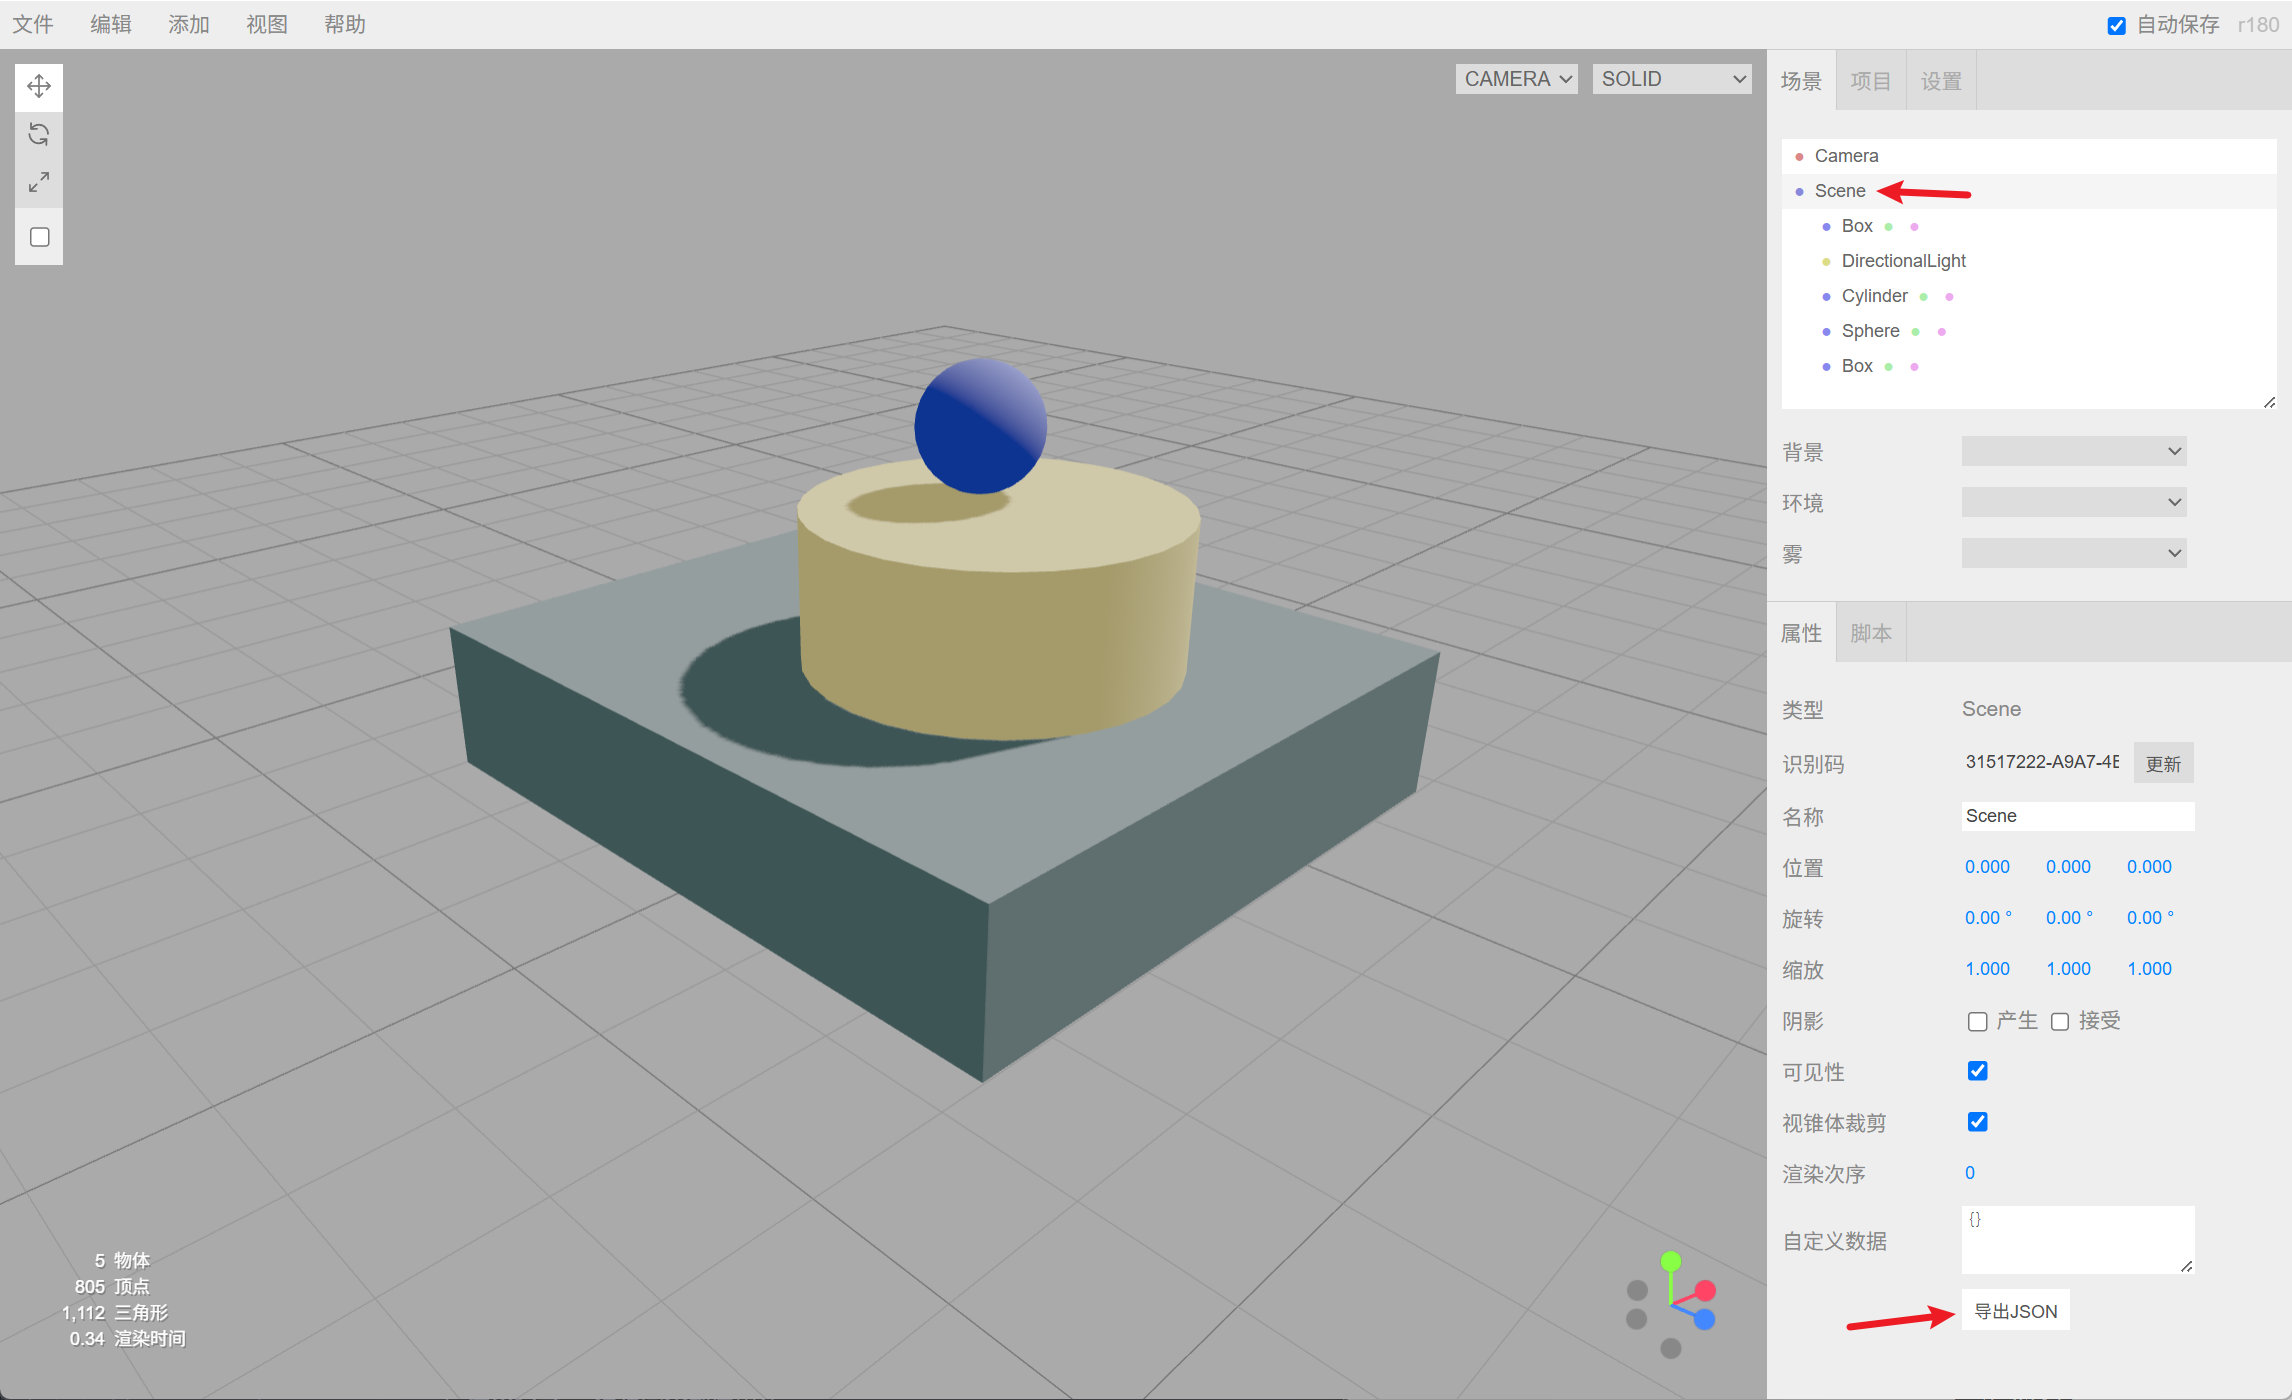The height and width of the screenshot is (1400, 2292).
Task: Click the red X axis gizmo ball
Action: click(x=1706, y=1291)
